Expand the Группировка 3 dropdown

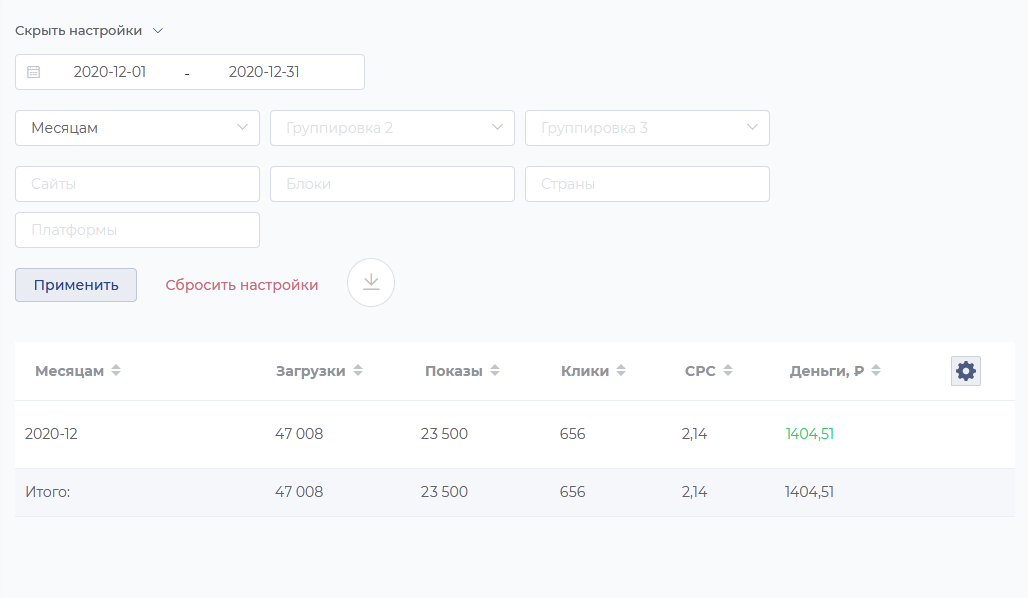coord(647,128)
